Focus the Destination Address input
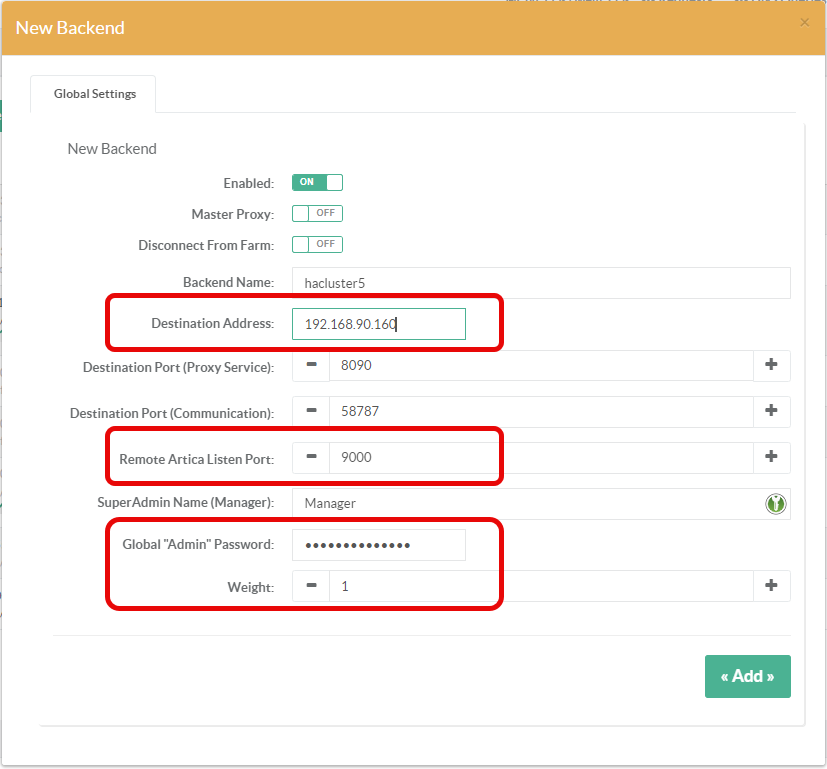This screenshot has height=769, width=827. 378,324
